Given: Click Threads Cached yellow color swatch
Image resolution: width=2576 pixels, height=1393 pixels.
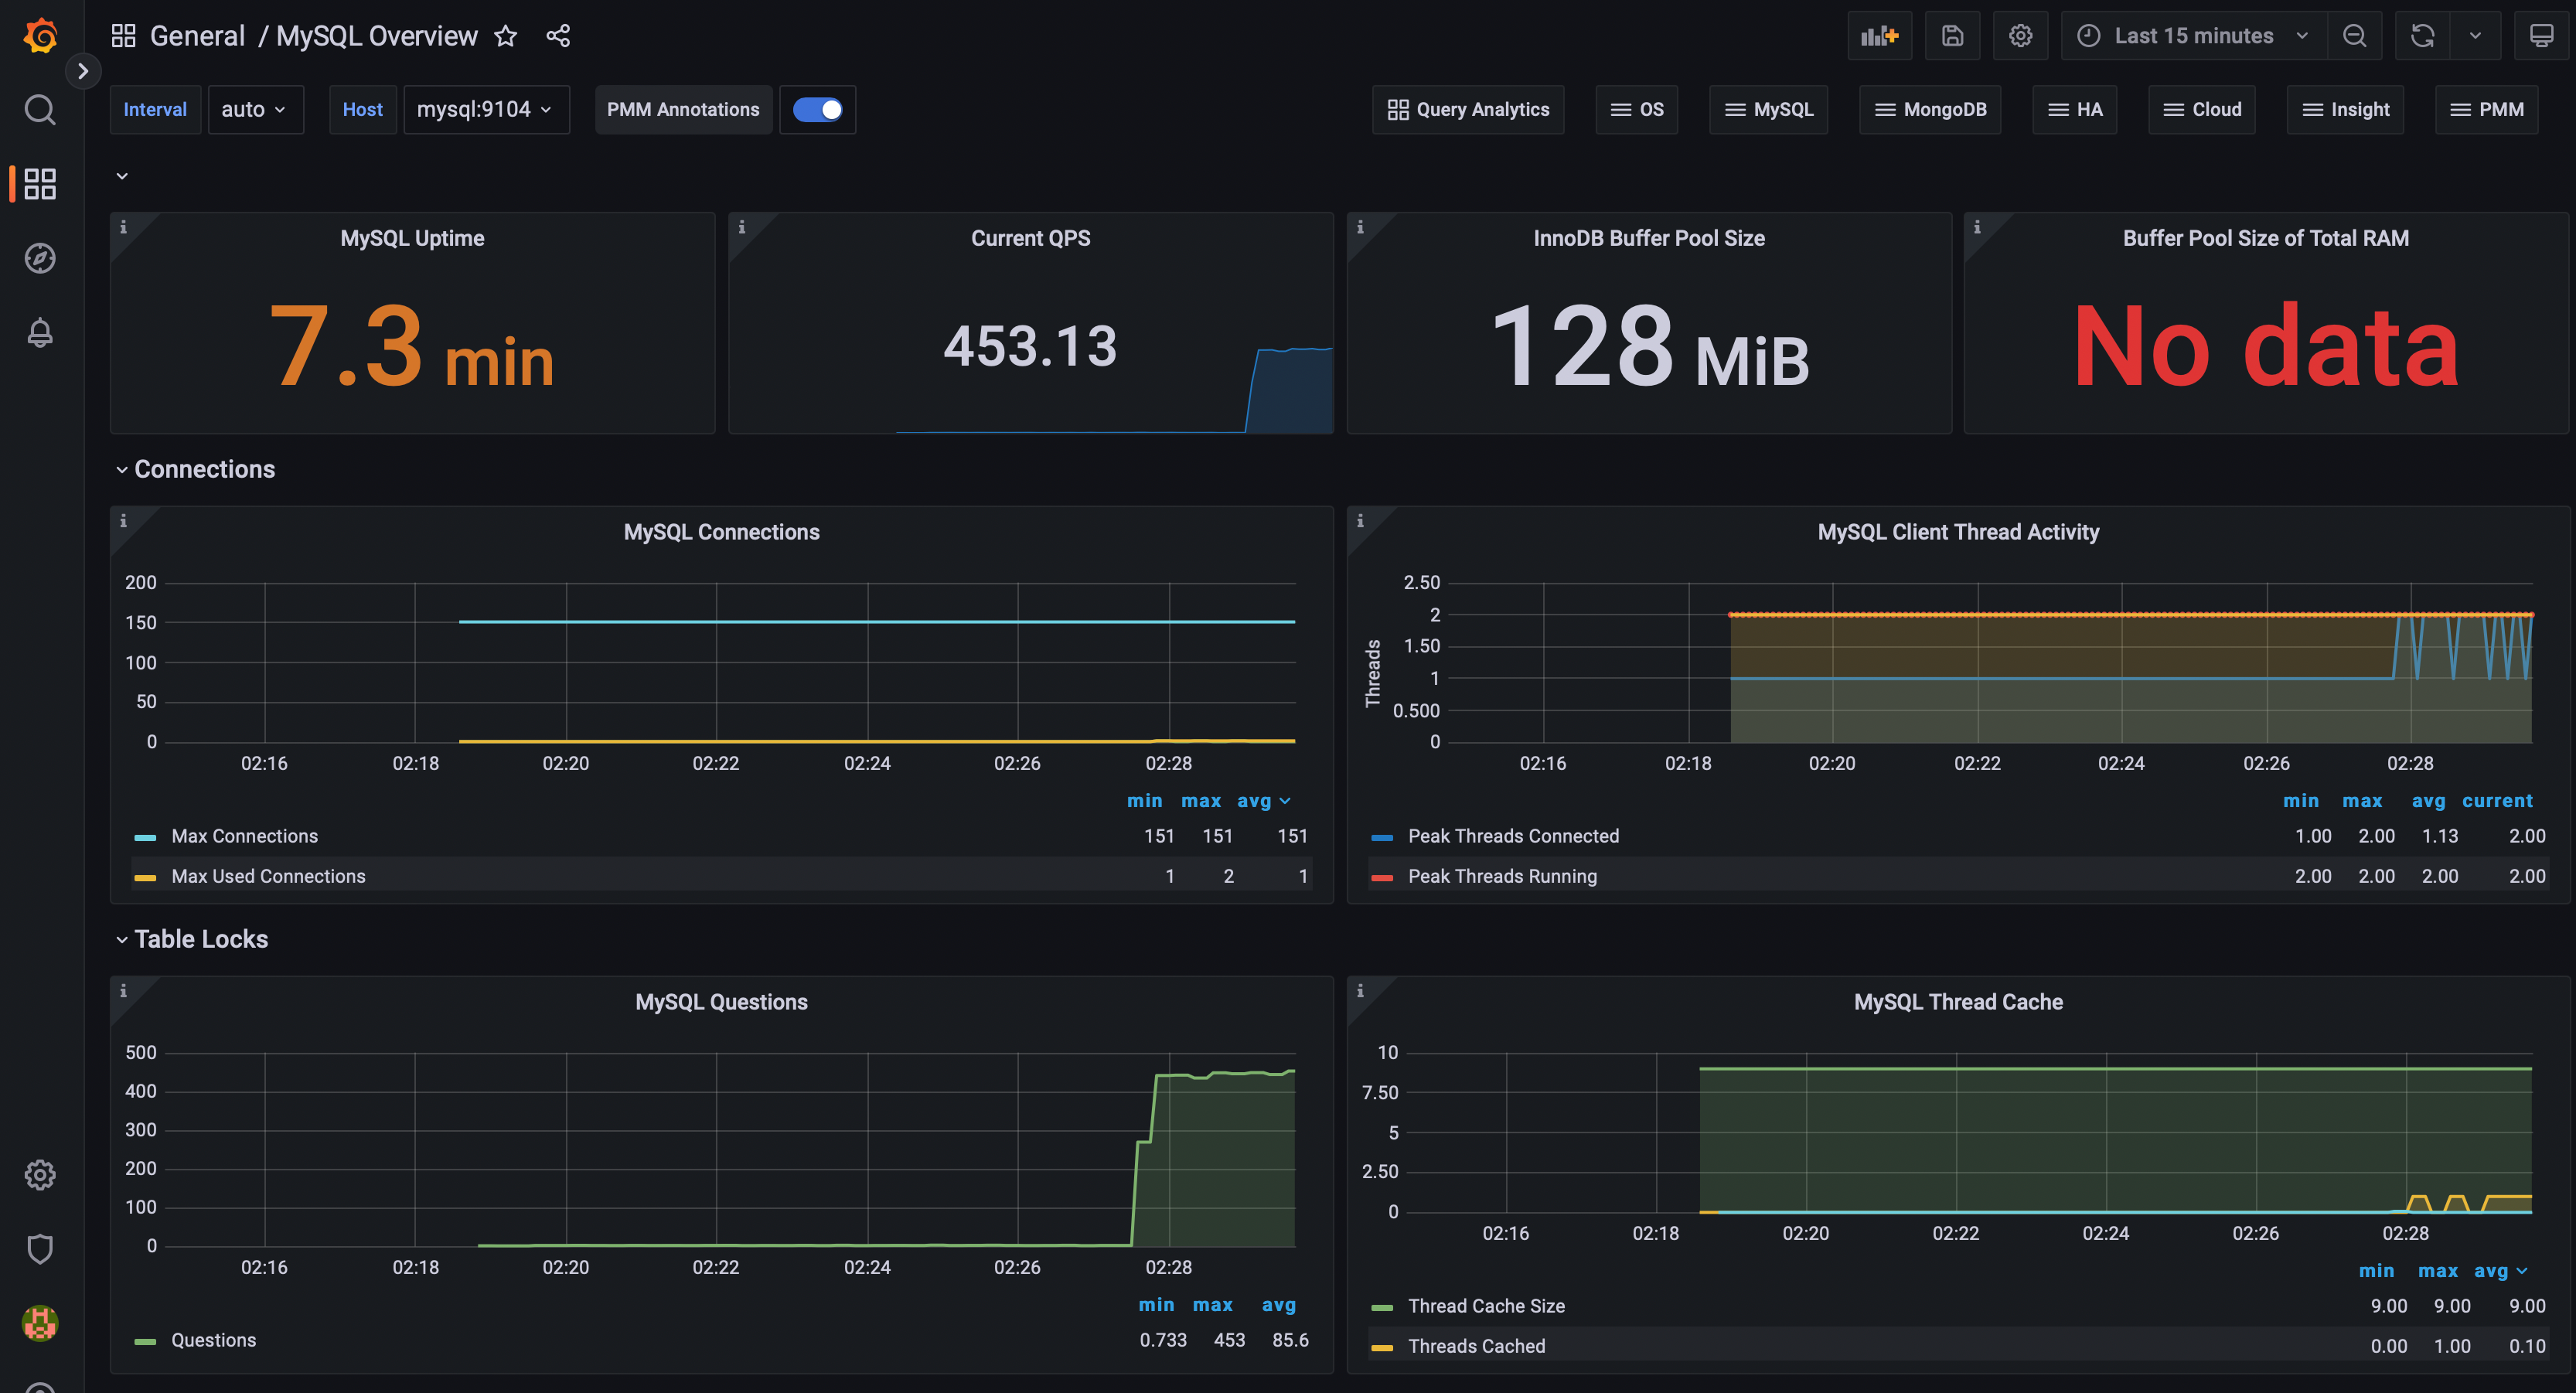Looking at the screenshot, I should (1381, 1347).
